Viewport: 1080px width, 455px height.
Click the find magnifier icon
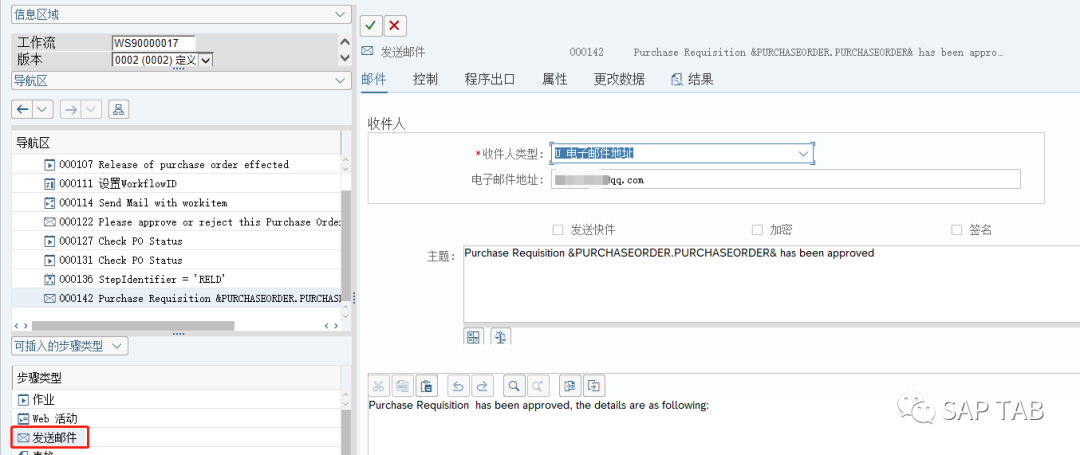point(514,385)
